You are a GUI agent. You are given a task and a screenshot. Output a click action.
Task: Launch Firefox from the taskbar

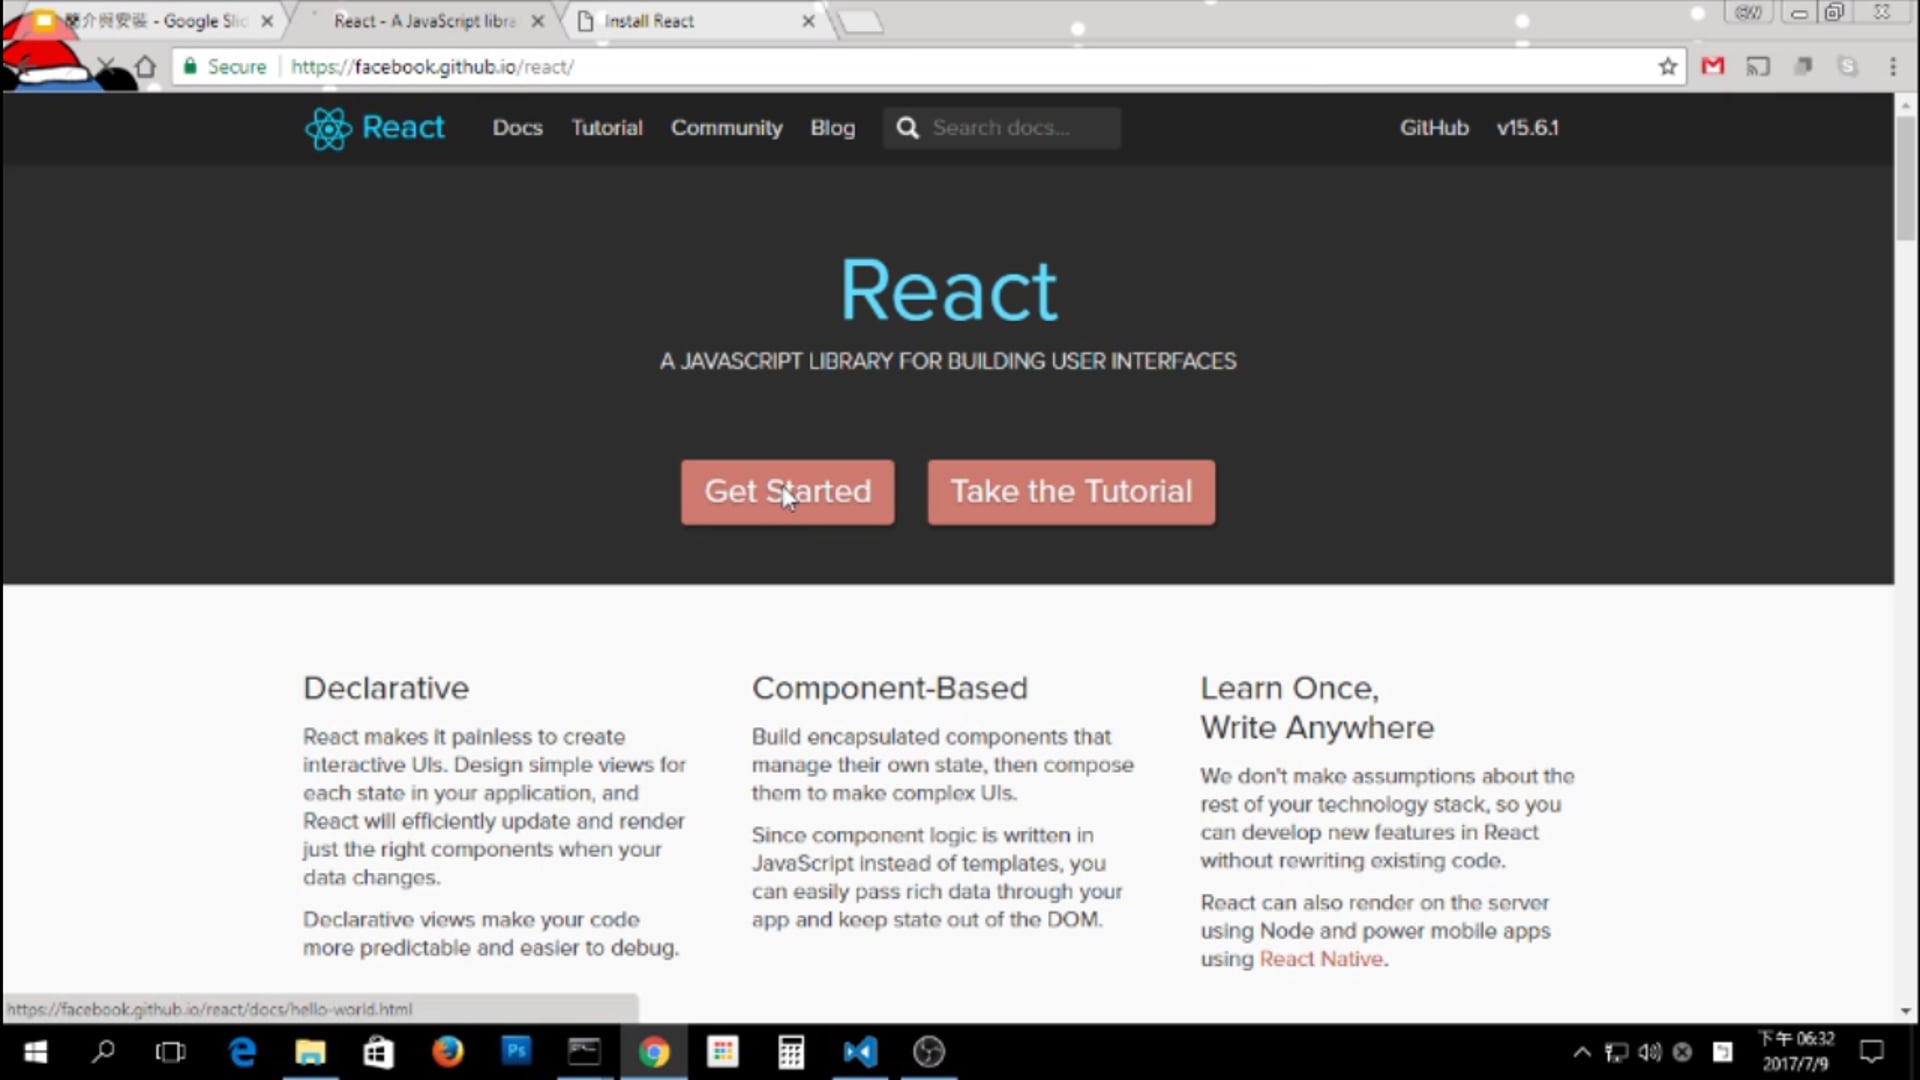[447, 1052]
